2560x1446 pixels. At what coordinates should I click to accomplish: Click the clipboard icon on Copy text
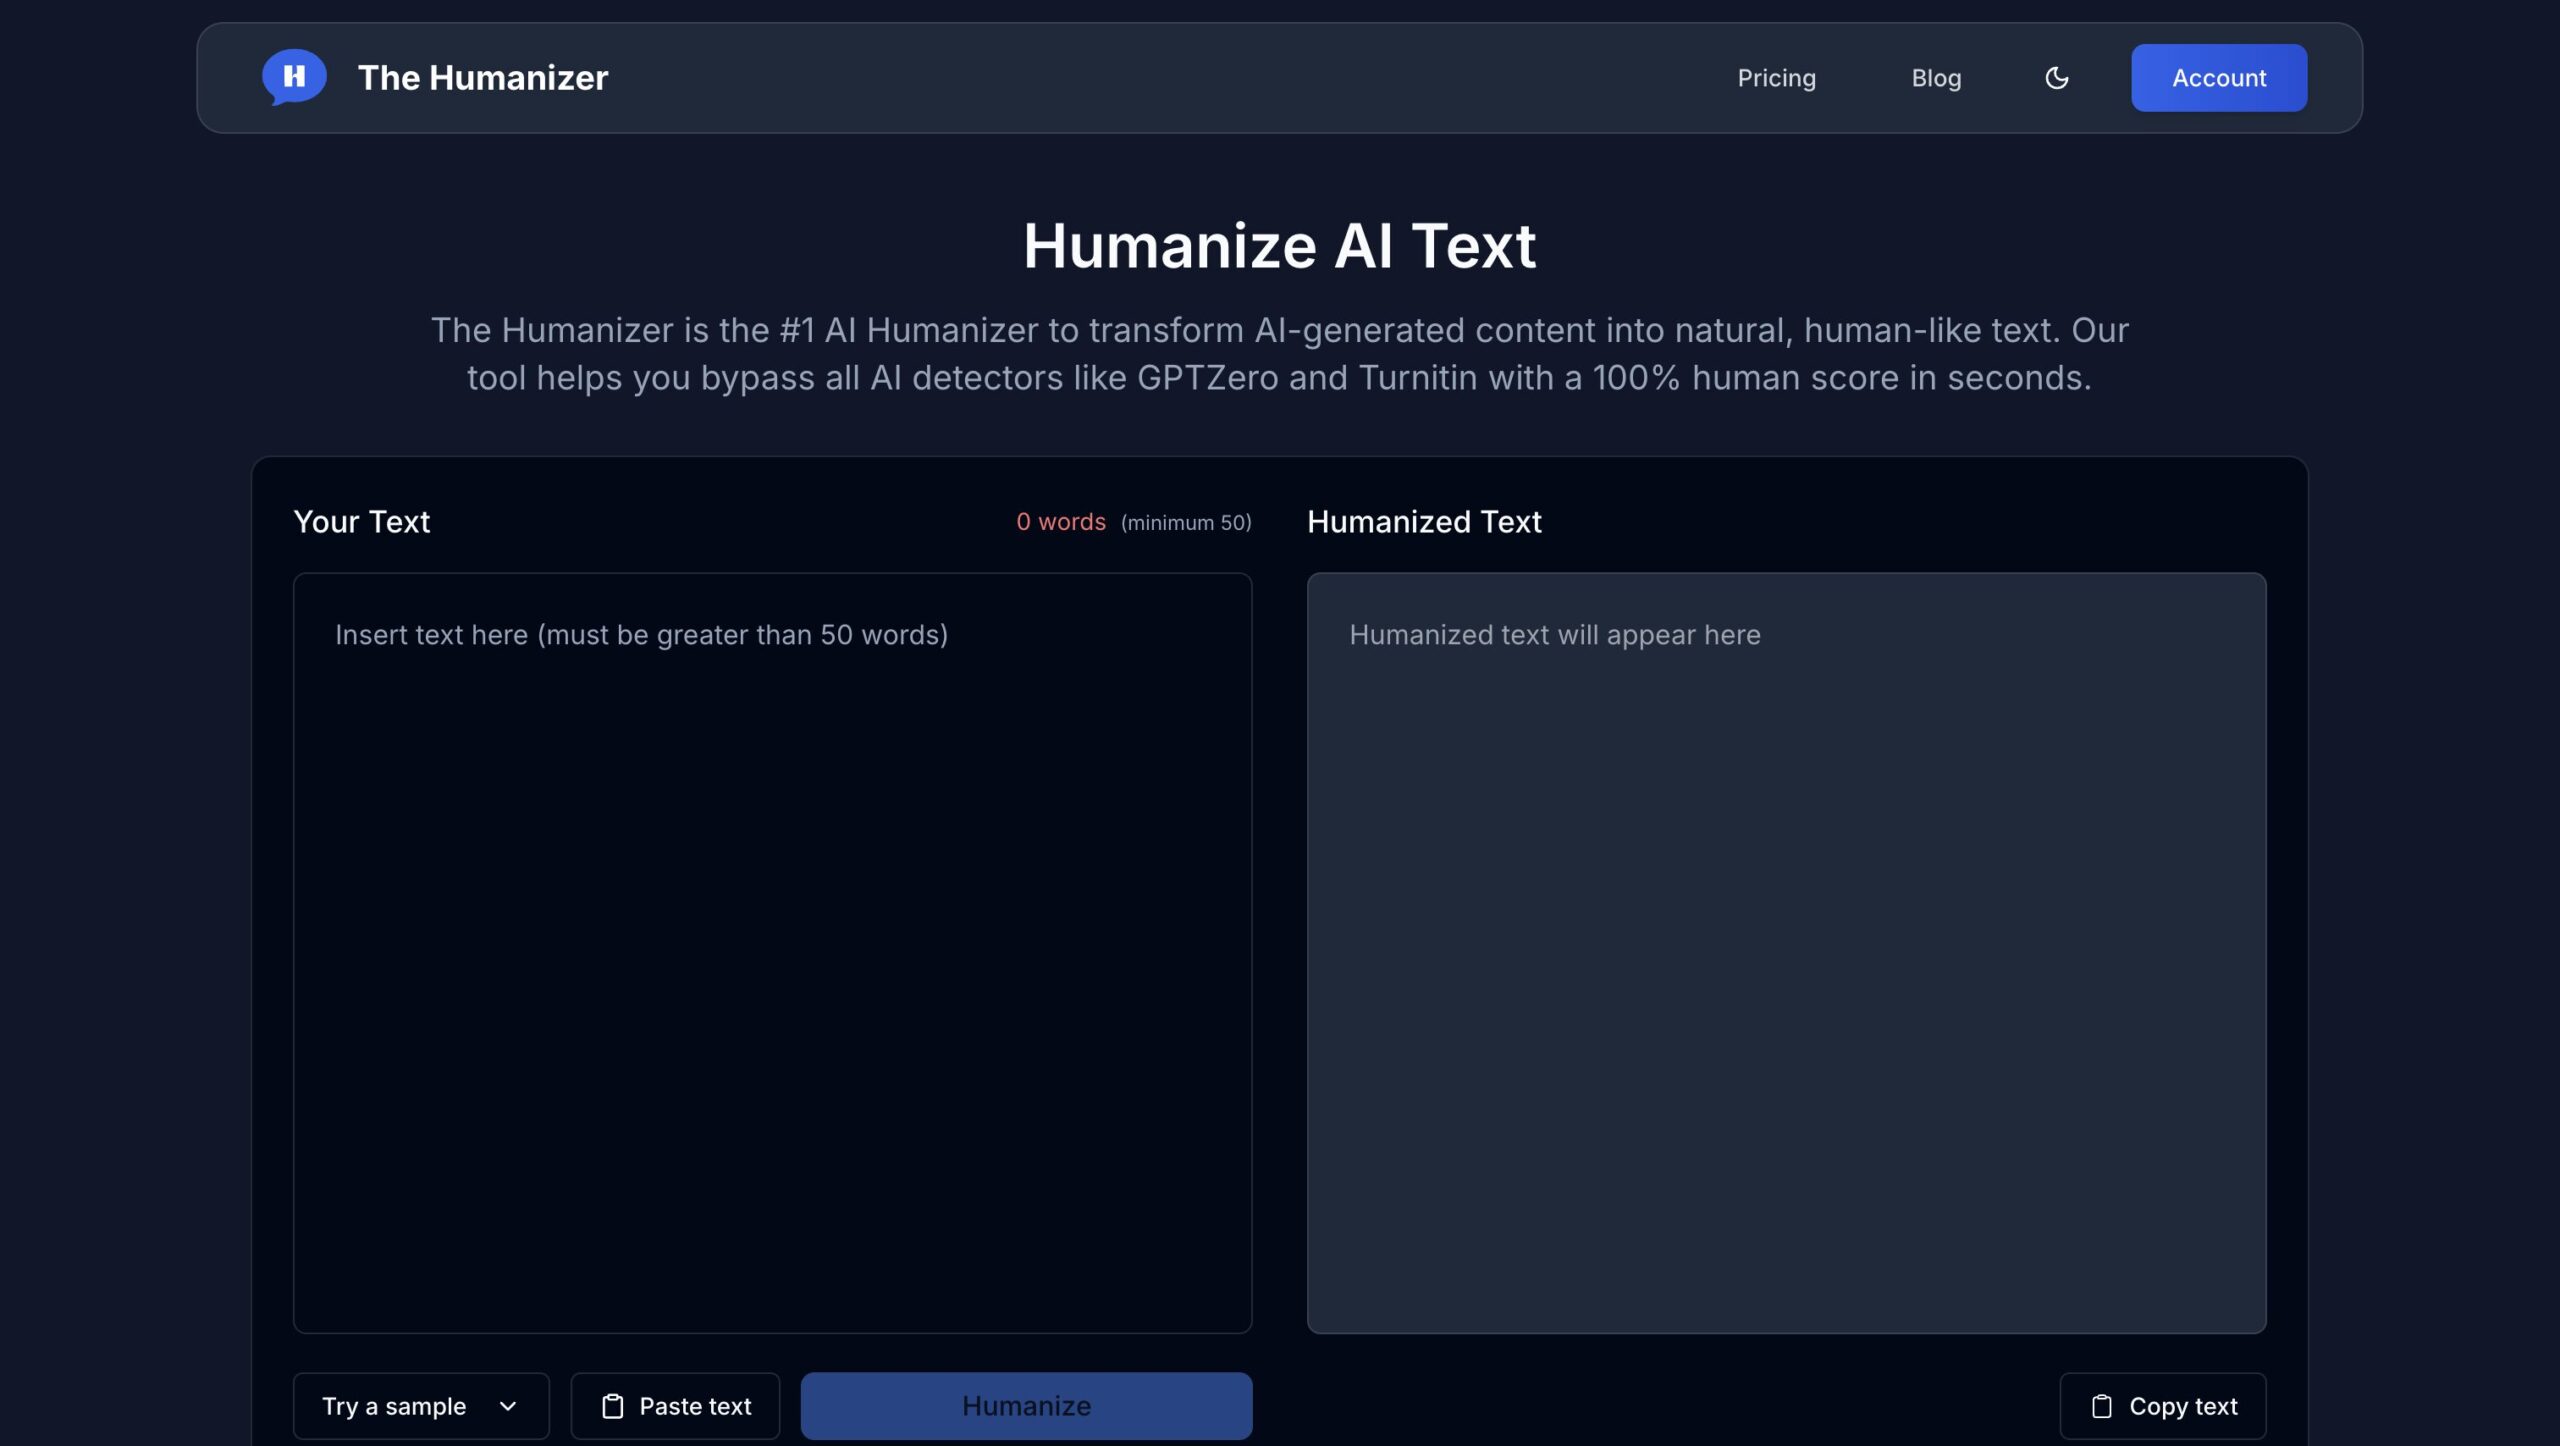click(2101, 1406)
